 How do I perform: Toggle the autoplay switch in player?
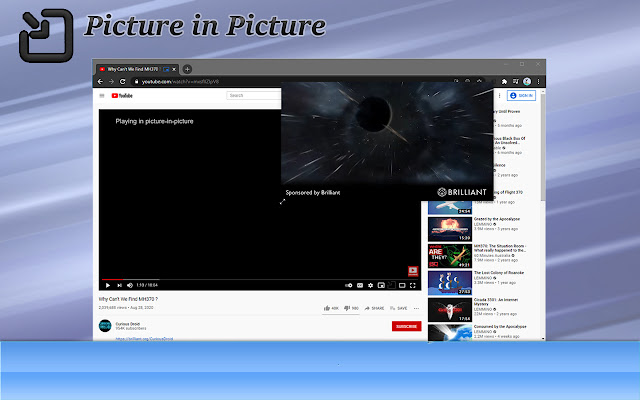[x=348, y=285]
